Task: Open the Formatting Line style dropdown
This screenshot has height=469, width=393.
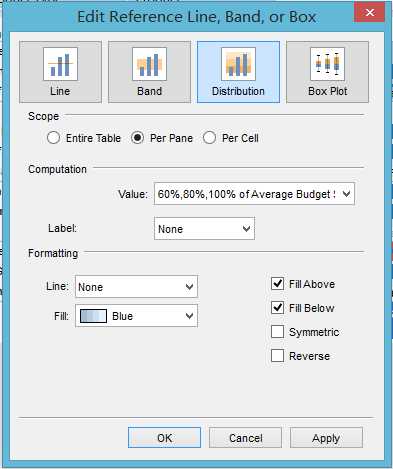Action: pyautogui.click(x=136, y=287)
